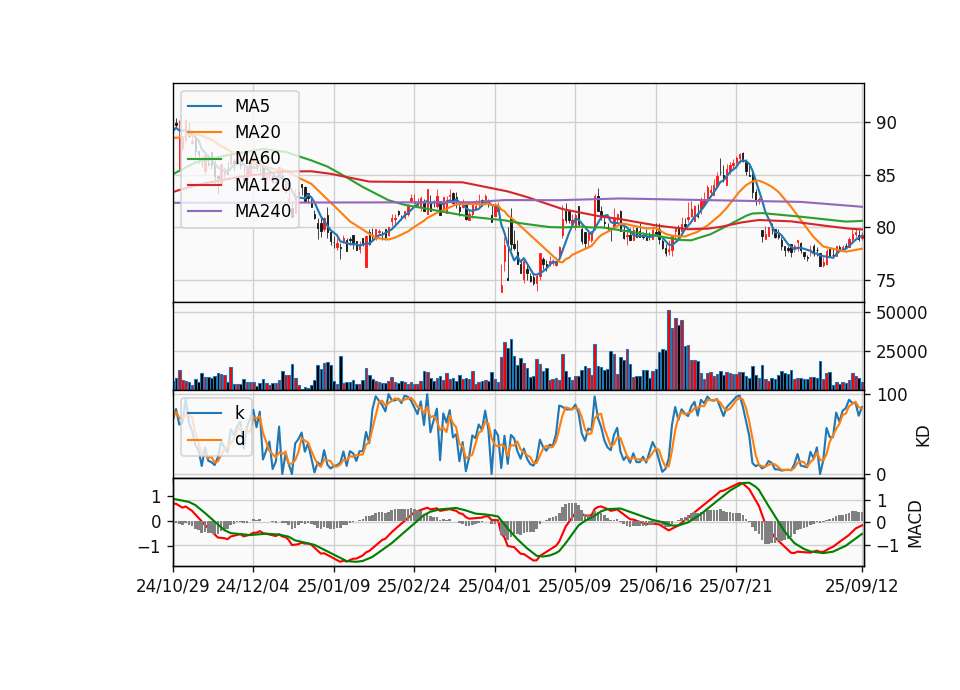Click the 25/02/24 date axis label
The image size is (960, 690).
pos(414,586)
